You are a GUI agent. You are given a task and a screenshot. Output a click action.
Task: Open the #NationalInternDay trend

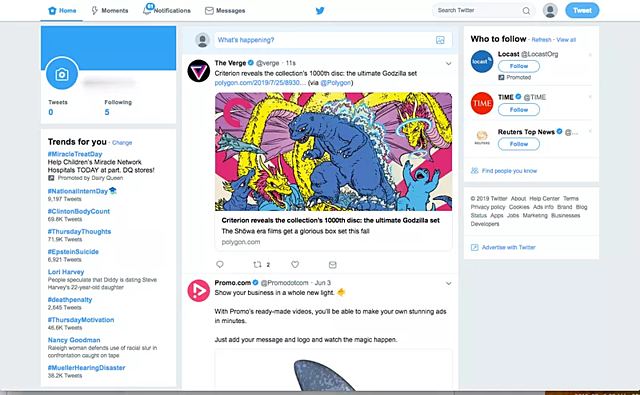pos(78,191)
